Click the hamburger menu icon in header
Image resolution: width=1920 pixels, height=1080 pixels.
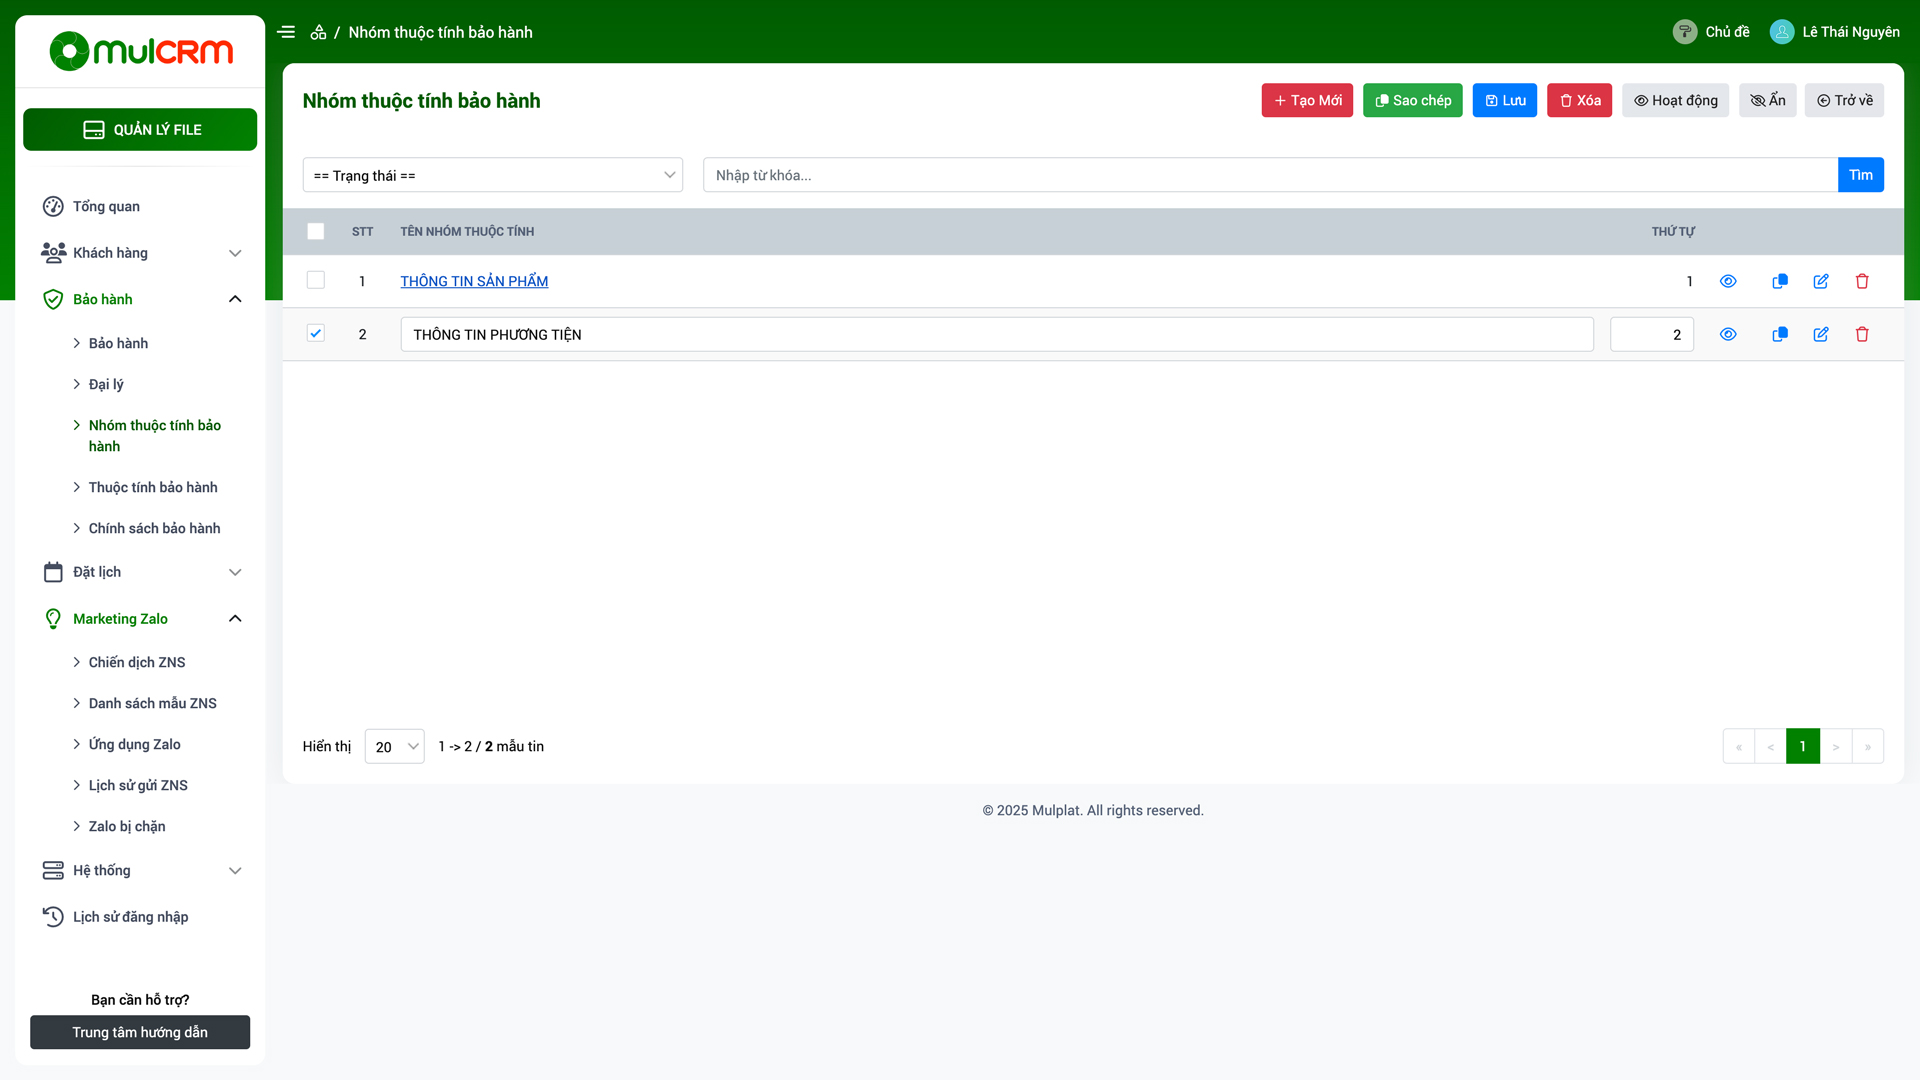(286, 32)
